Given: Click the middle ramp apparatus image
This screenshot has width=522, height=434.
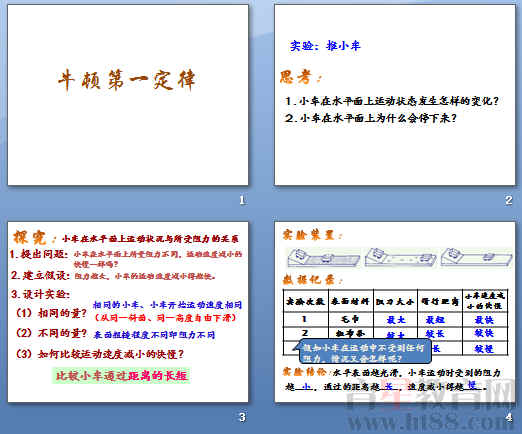Looking at the screenshot, I should (400, 257).
